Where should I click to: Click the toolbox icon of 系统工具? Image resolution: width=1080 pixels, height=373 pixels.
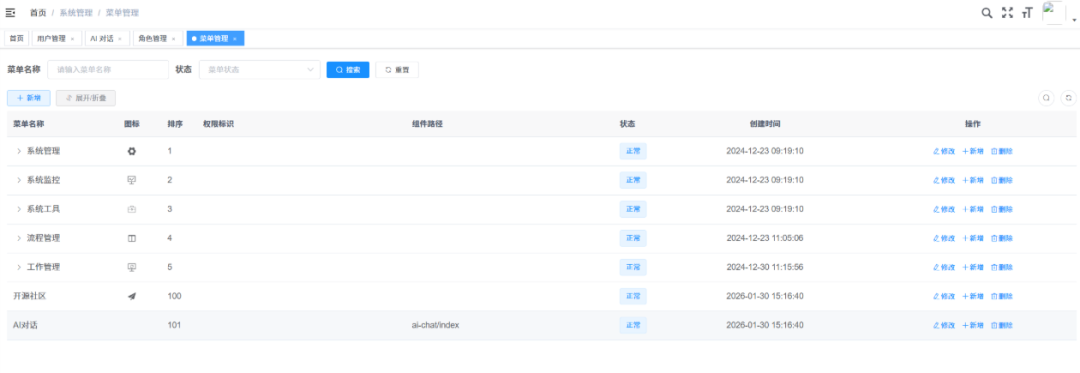pos(132,209)
